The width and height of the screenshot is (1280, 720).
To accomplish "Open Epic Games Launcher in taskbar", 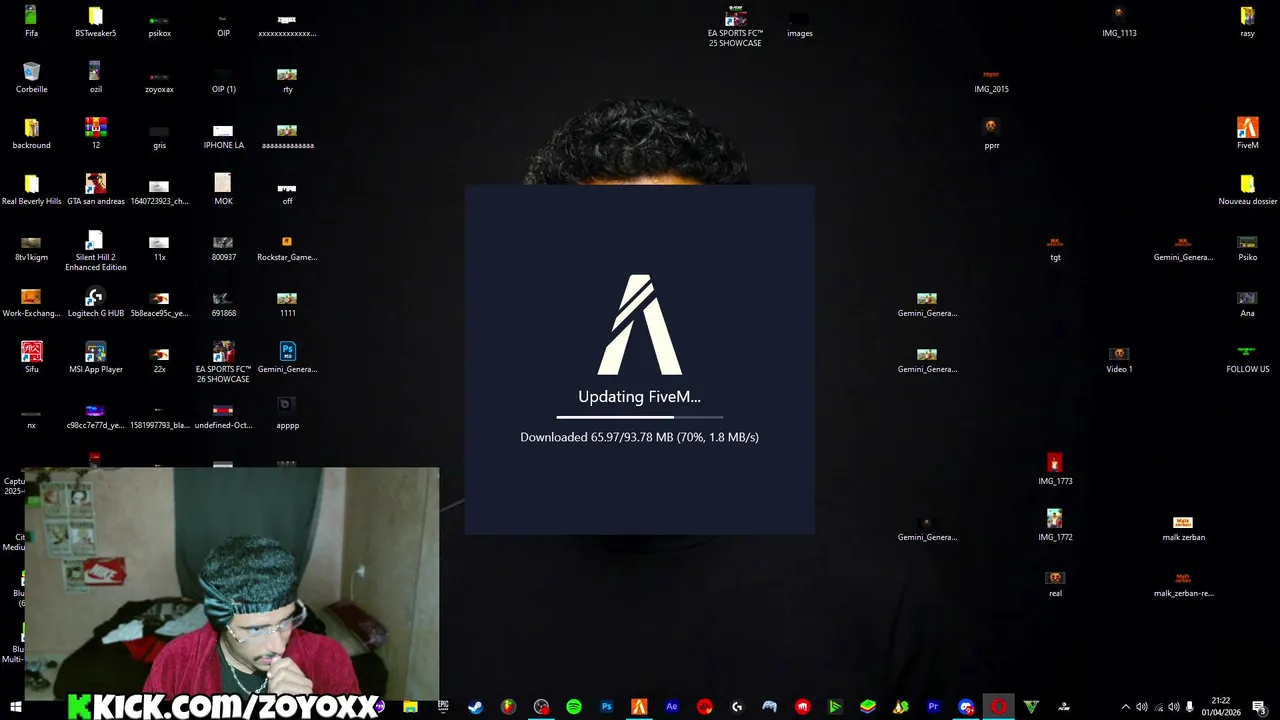I will [x=443, y=706].
